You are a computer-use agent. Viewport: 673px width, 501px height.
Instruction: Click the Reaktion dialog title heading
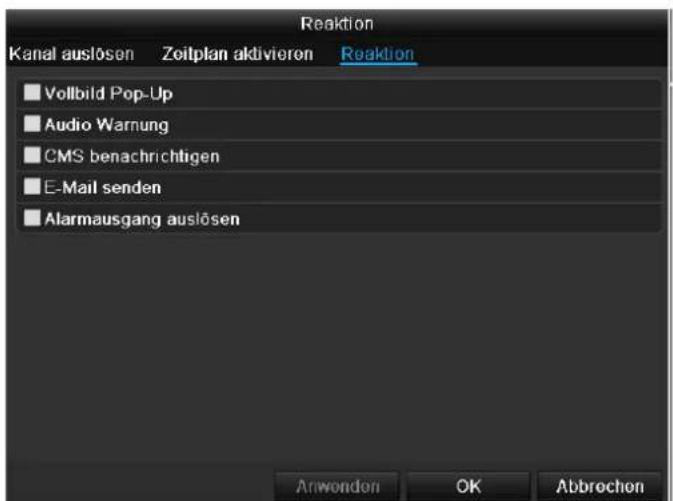click(337, 24)
